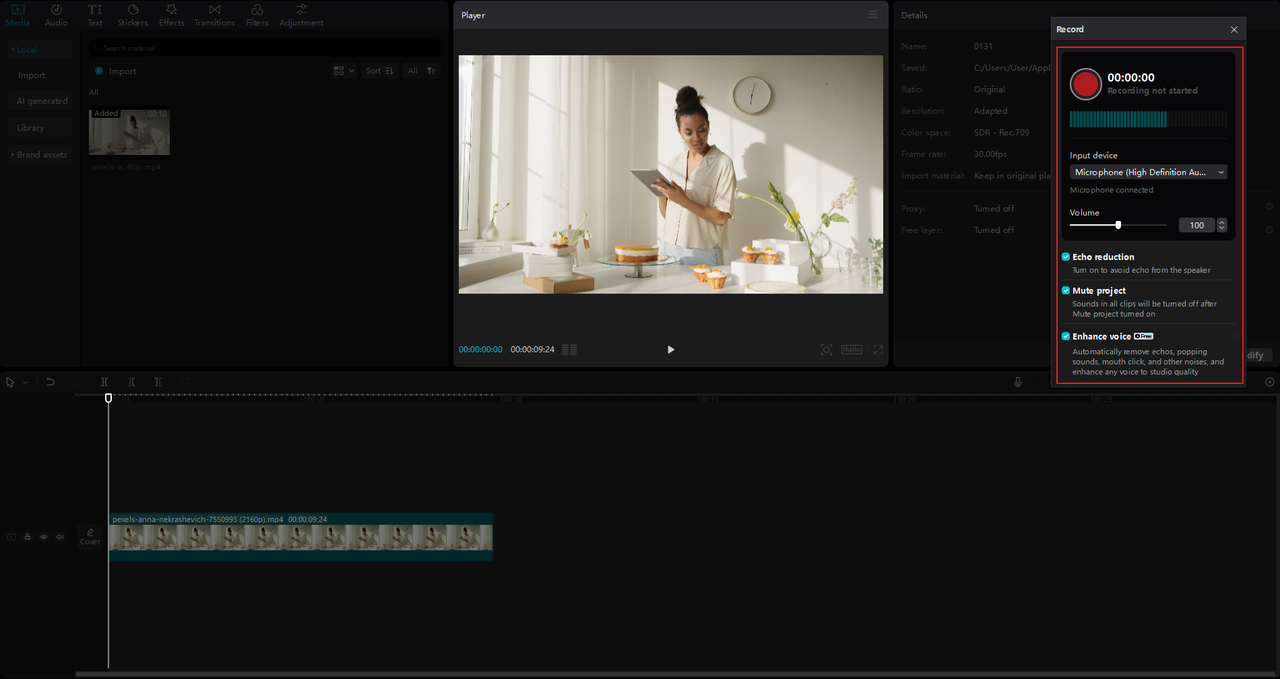Enter fullscreen preview in Player
The height and width of the screenshot is (679, 1280).
click(879, 350)
